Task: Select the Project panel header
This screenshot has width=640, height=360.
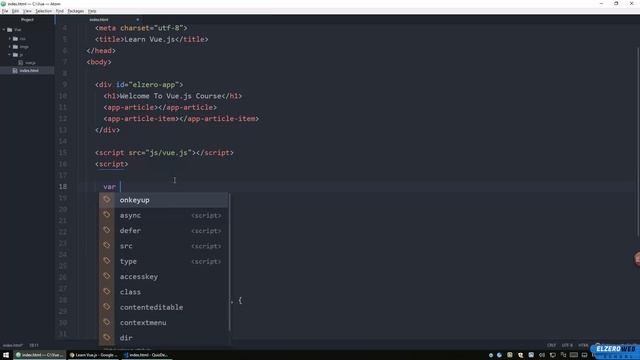Action: [27, 20]
